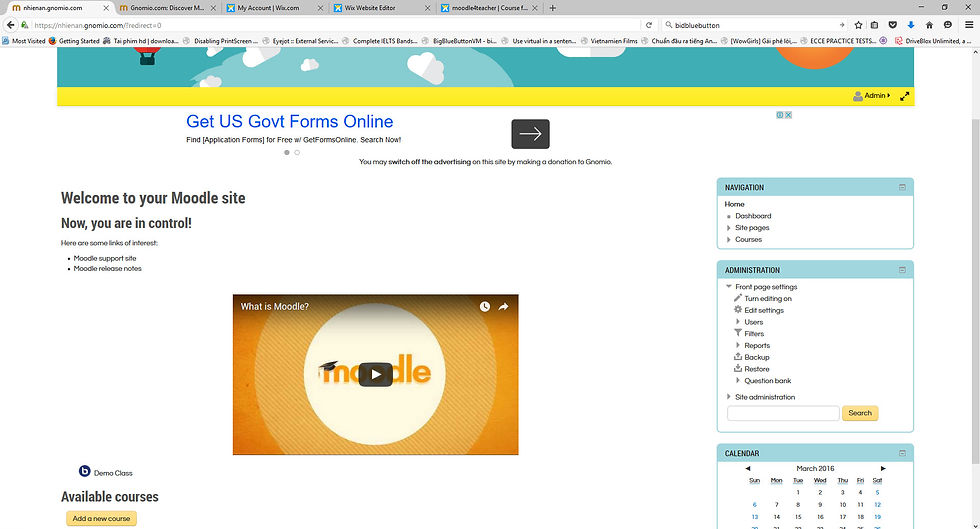Click the chat bubble toolbar icon

pos(948,25)
